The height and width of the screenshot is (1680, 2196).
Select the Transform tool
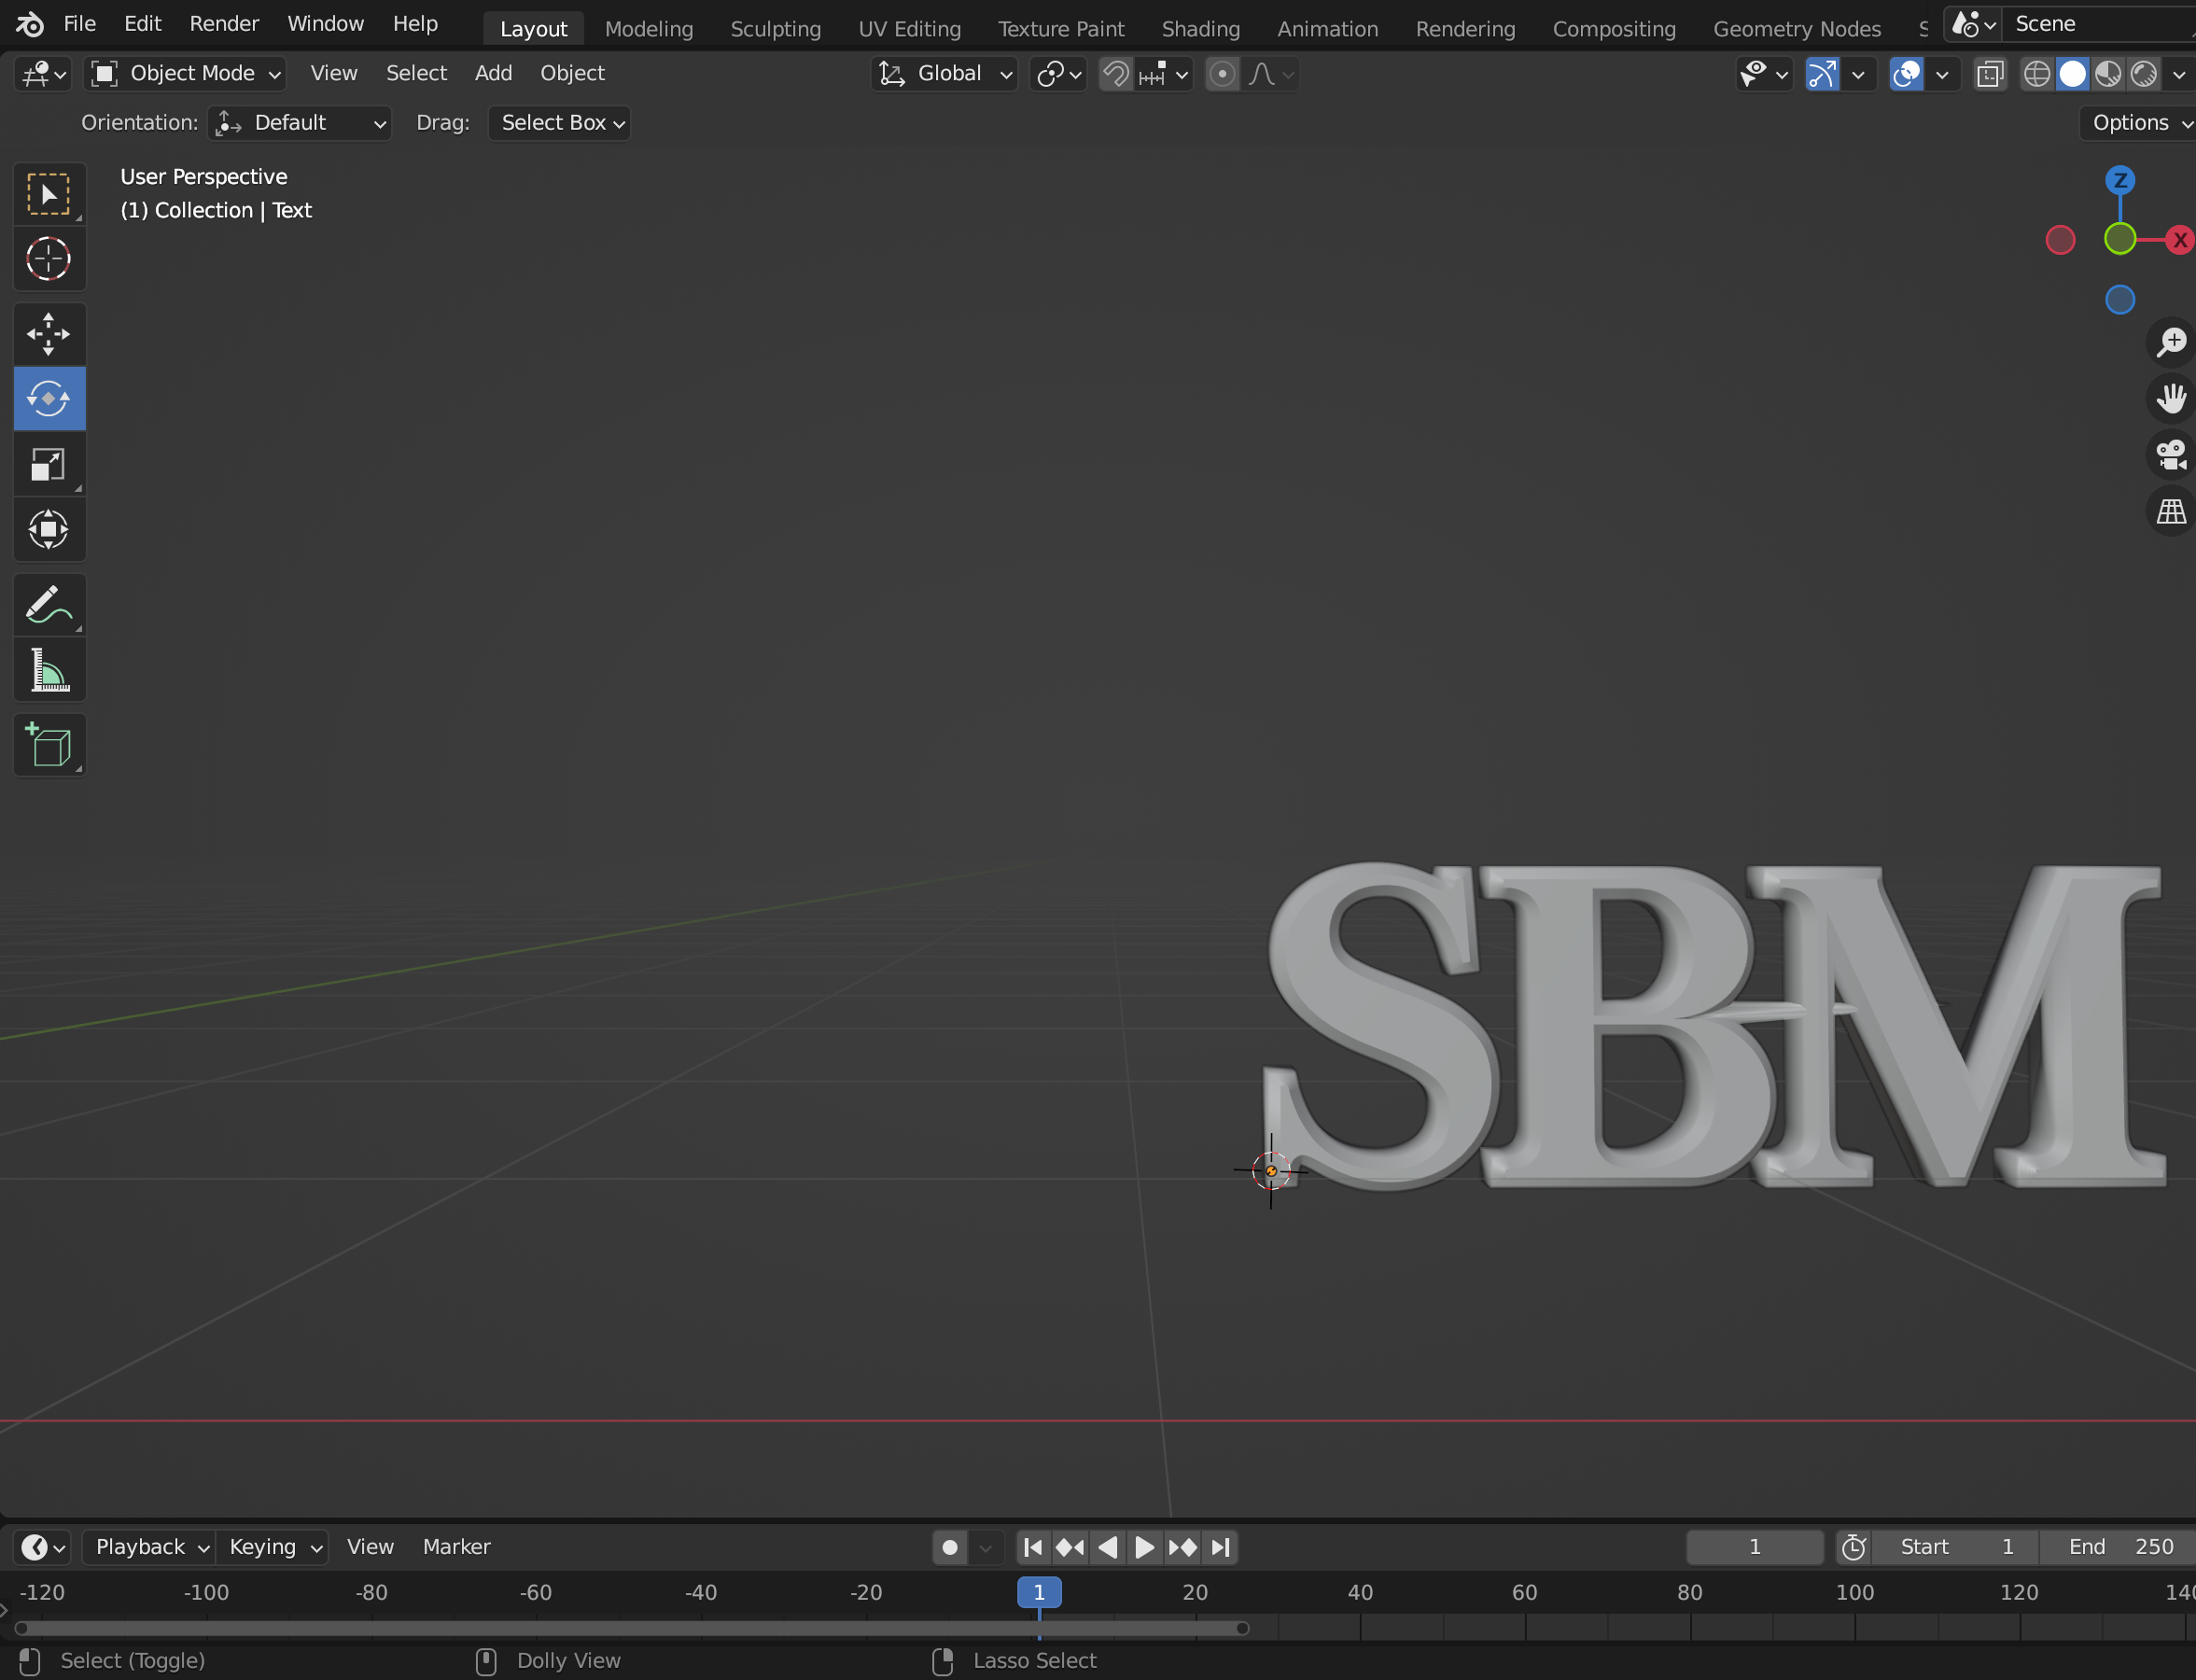pos(49,529)
